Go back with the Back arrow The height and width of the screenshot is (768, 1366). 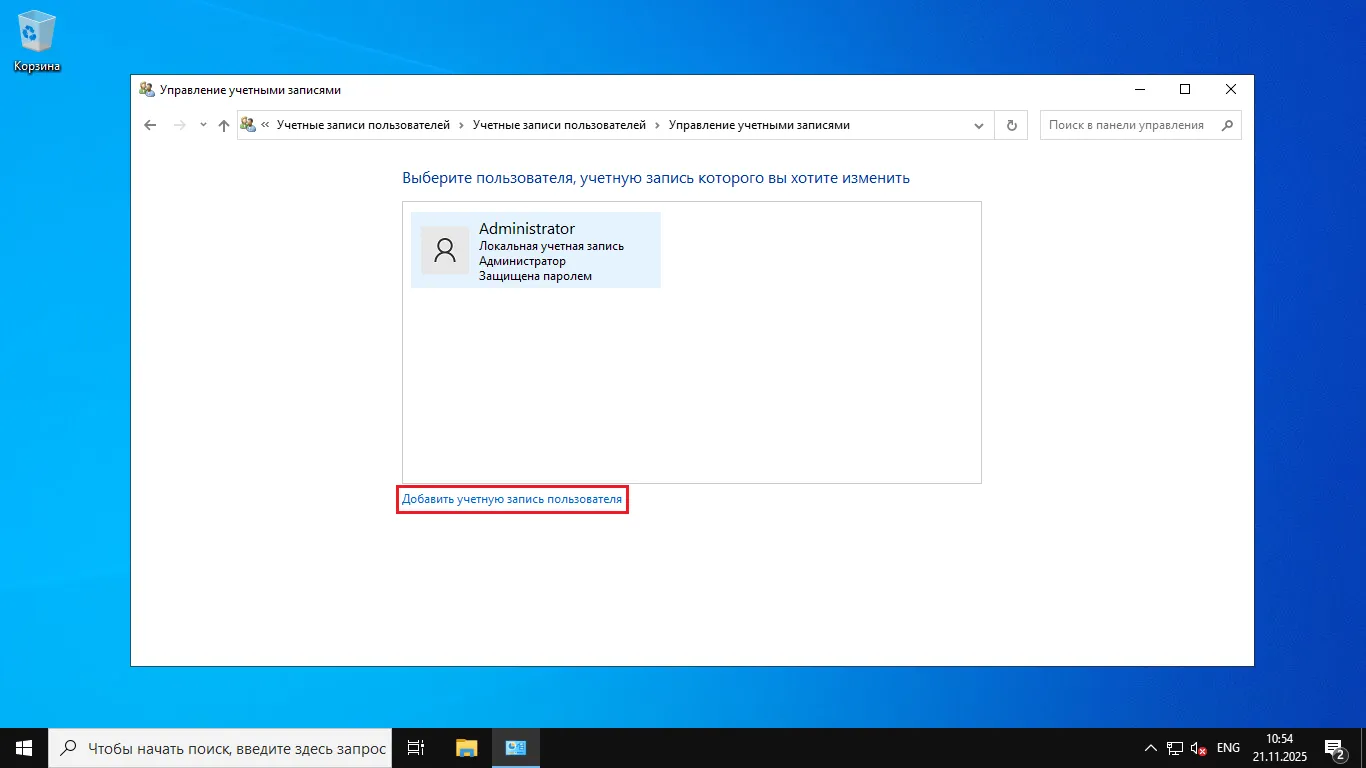coord(150,125)
